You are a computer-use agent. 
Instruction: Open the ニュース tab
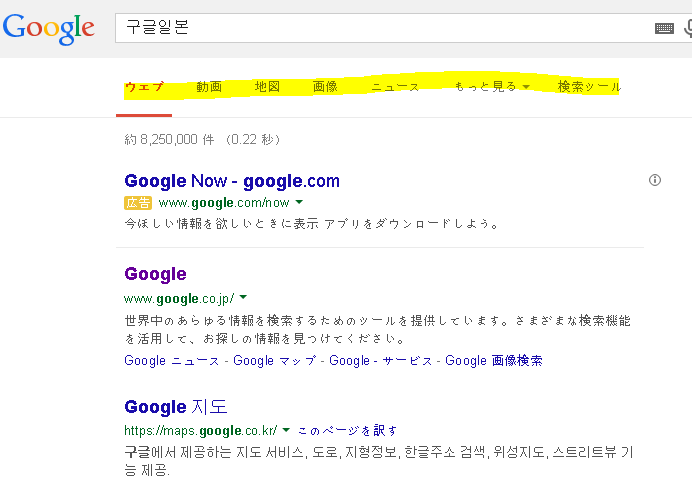[x=395, y=87]
